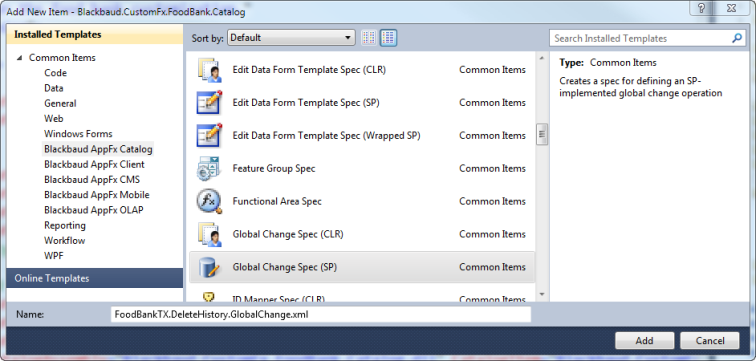Click the template list scrollbar thumb
This screenshot has width=756, height=361.
541,134
